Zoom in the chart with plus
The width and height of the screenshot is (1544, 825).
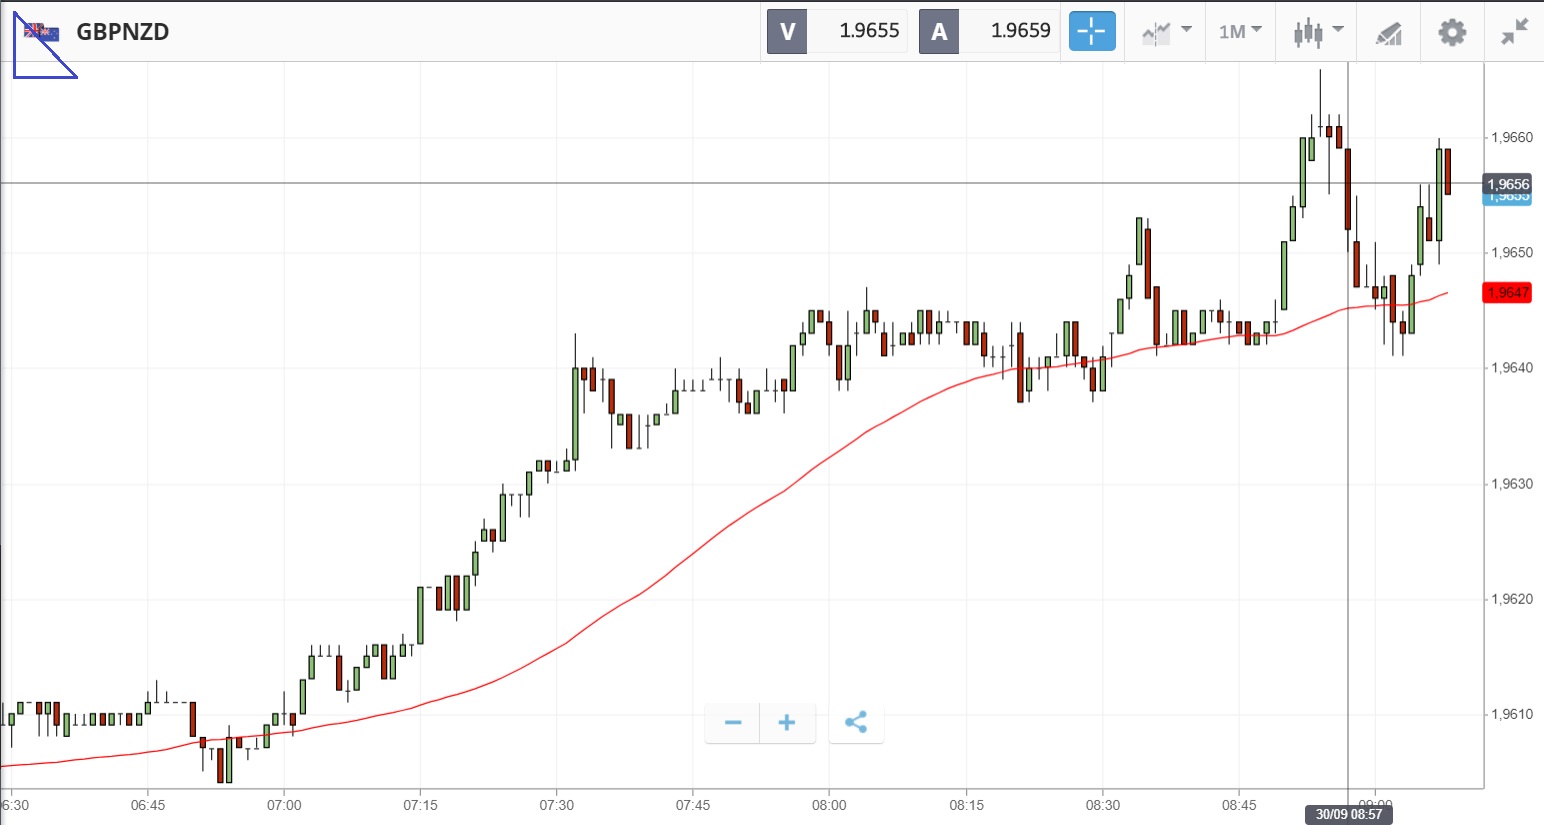point(787,722)
